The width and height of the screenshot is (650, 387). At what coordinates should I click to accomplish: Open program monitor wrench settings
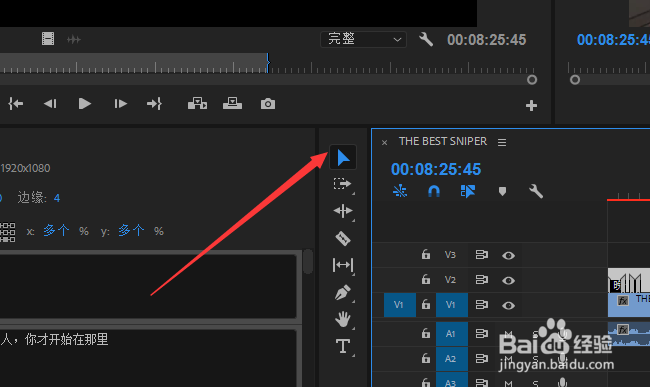tap(426, 39)
